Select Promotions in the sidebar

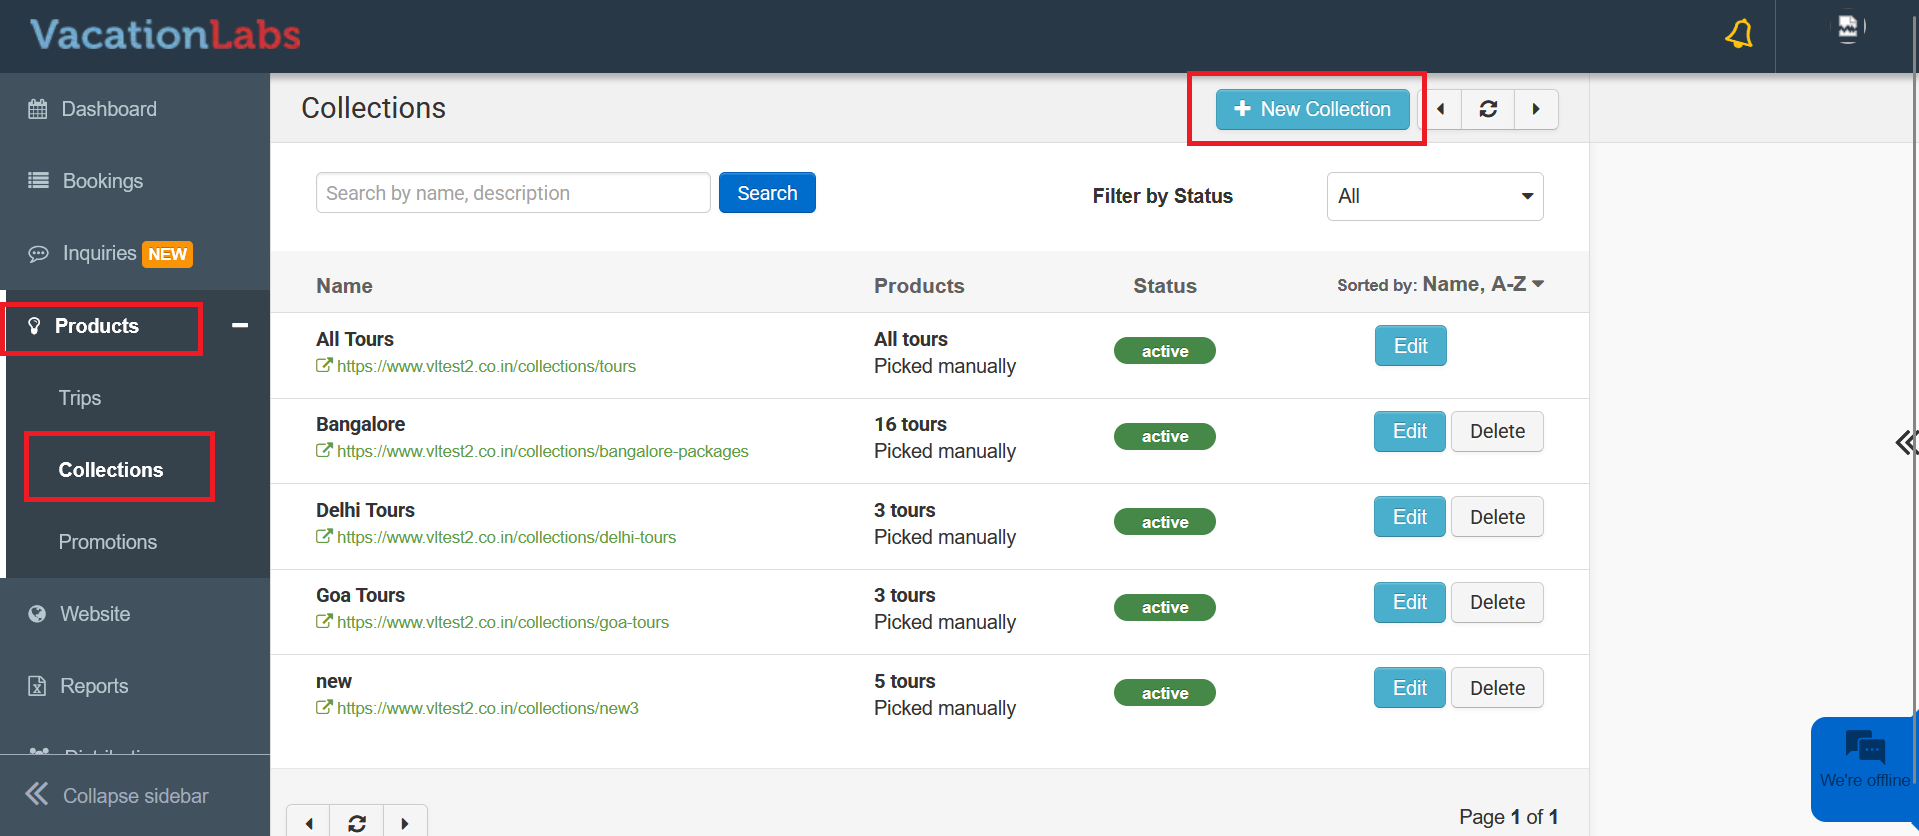tap(108, 542)
